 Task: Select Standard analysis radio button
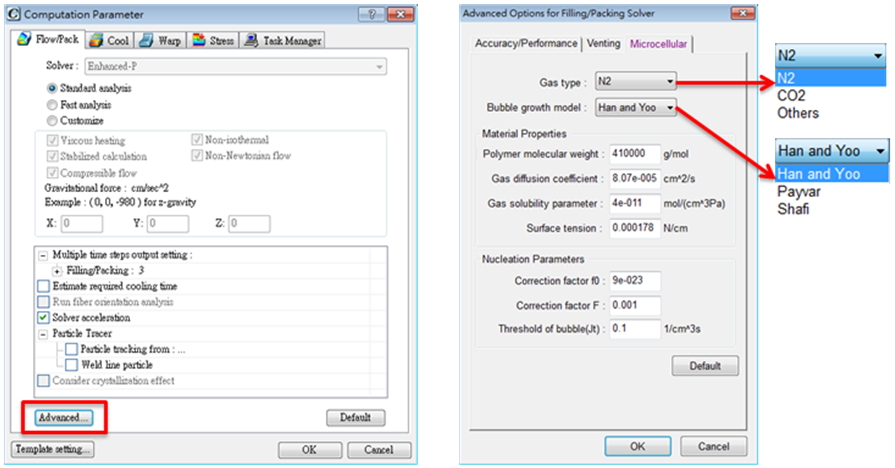[x=52, y=88]
